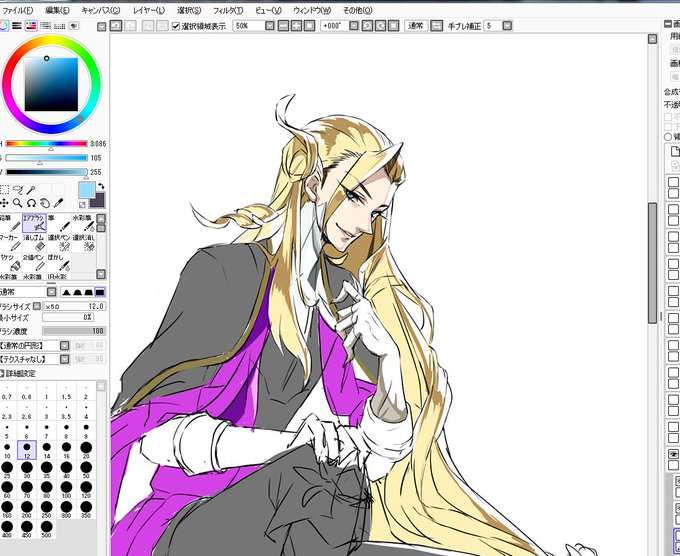Image resolution: width=680 pixels, height=556 pixels.
Task: Select the hand pan tool
Action: pos(45,203)
